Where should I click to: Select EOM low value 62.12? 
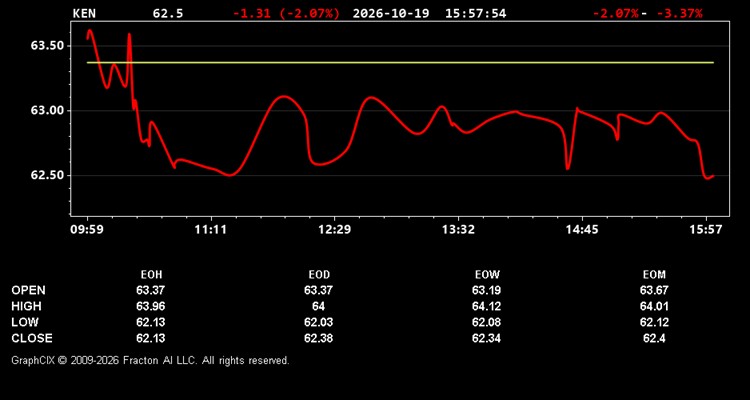pyautogui.click(x=654, y=322)
